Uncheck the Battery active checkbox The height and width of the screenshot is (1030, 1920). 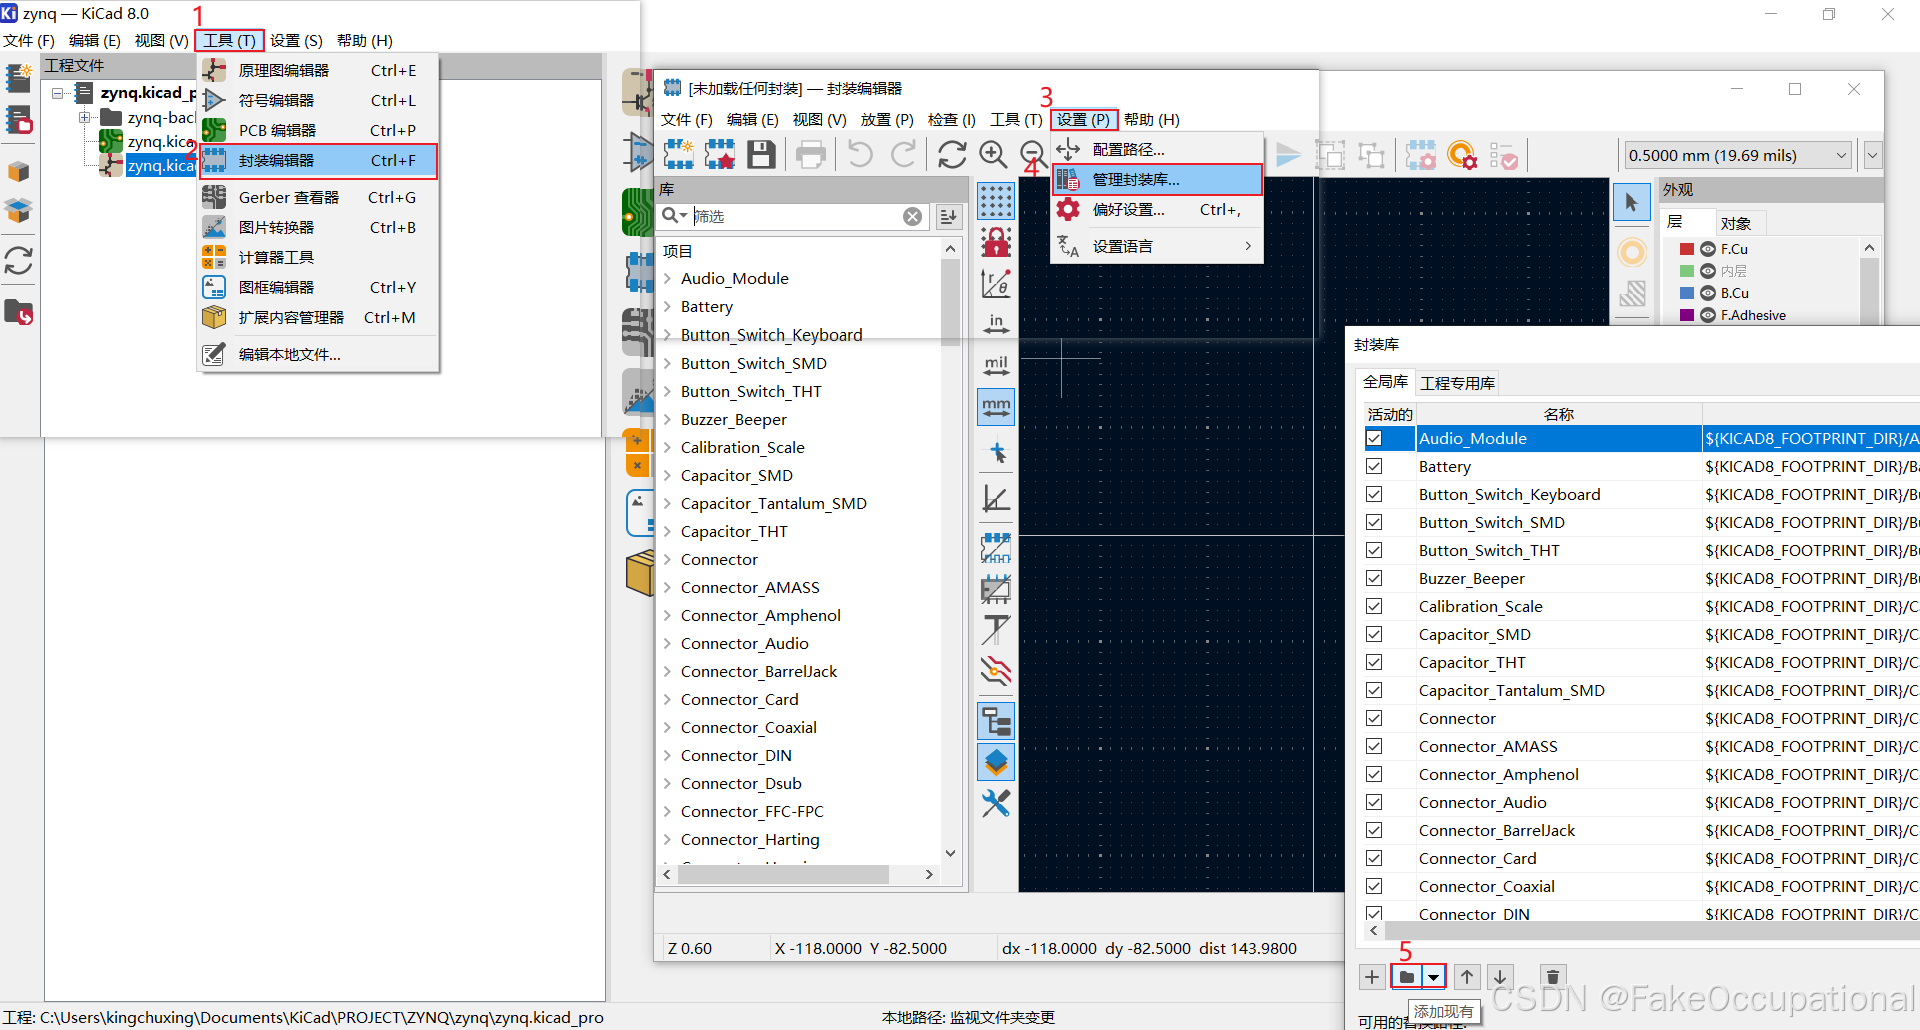click(1374, 466)
